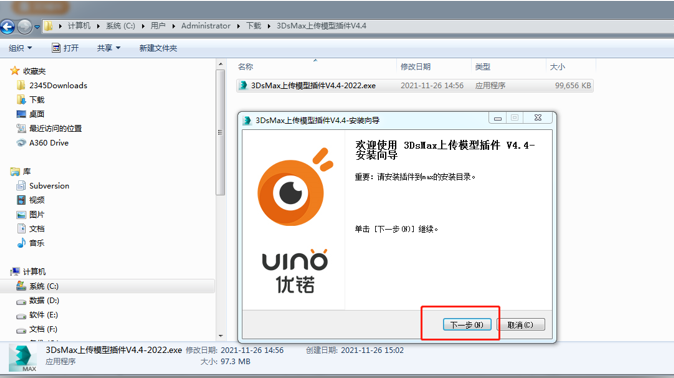This screenshot has width=674, height=378.
Task: Select the 库 libraries node
Action: tap(21, 172)
